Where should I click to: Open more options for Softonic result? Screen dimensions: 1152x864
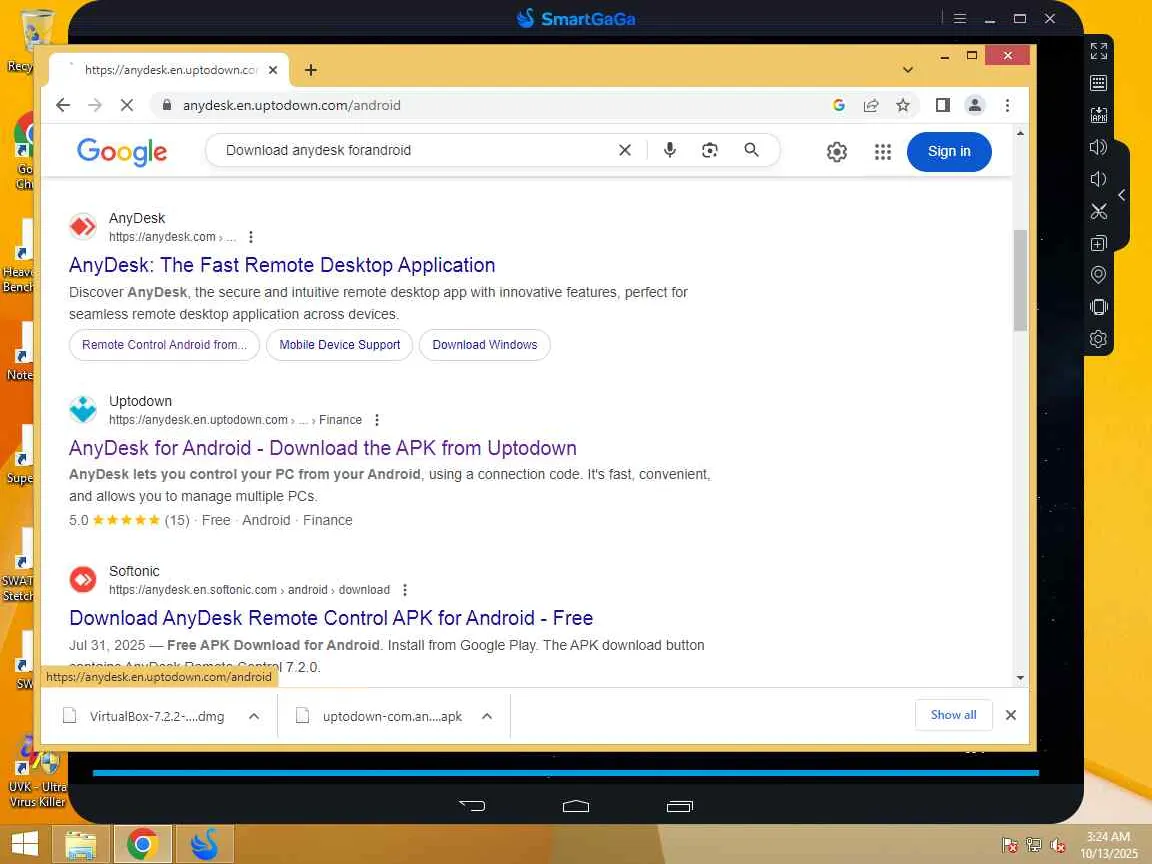coord(405,589)
